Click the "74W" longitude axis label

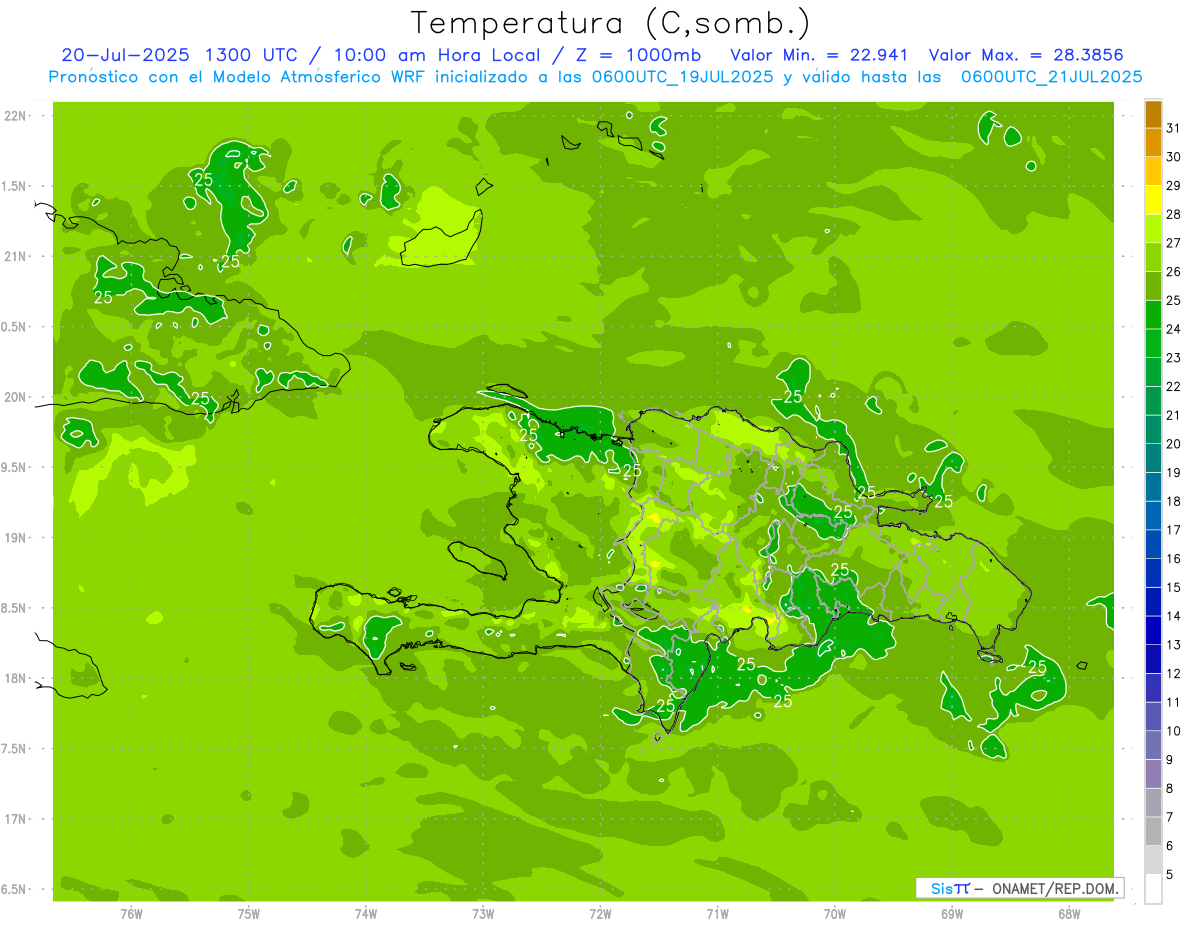pyautogui.click(x=366, y=914)
